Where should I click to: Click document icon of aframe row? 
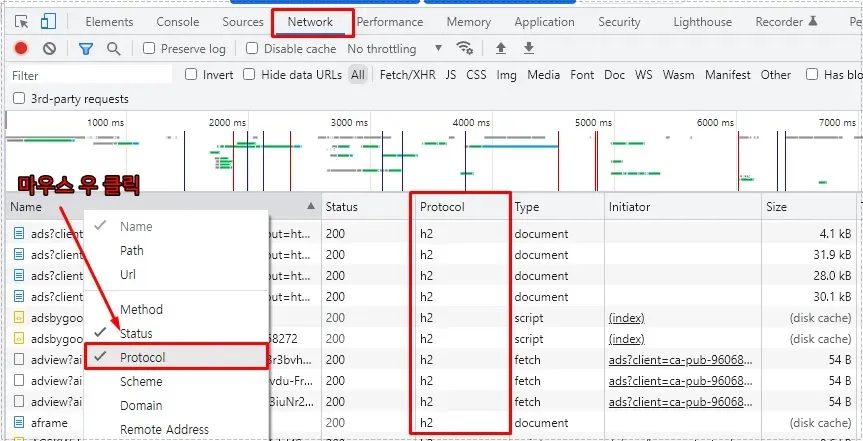[x=19, y=423]
